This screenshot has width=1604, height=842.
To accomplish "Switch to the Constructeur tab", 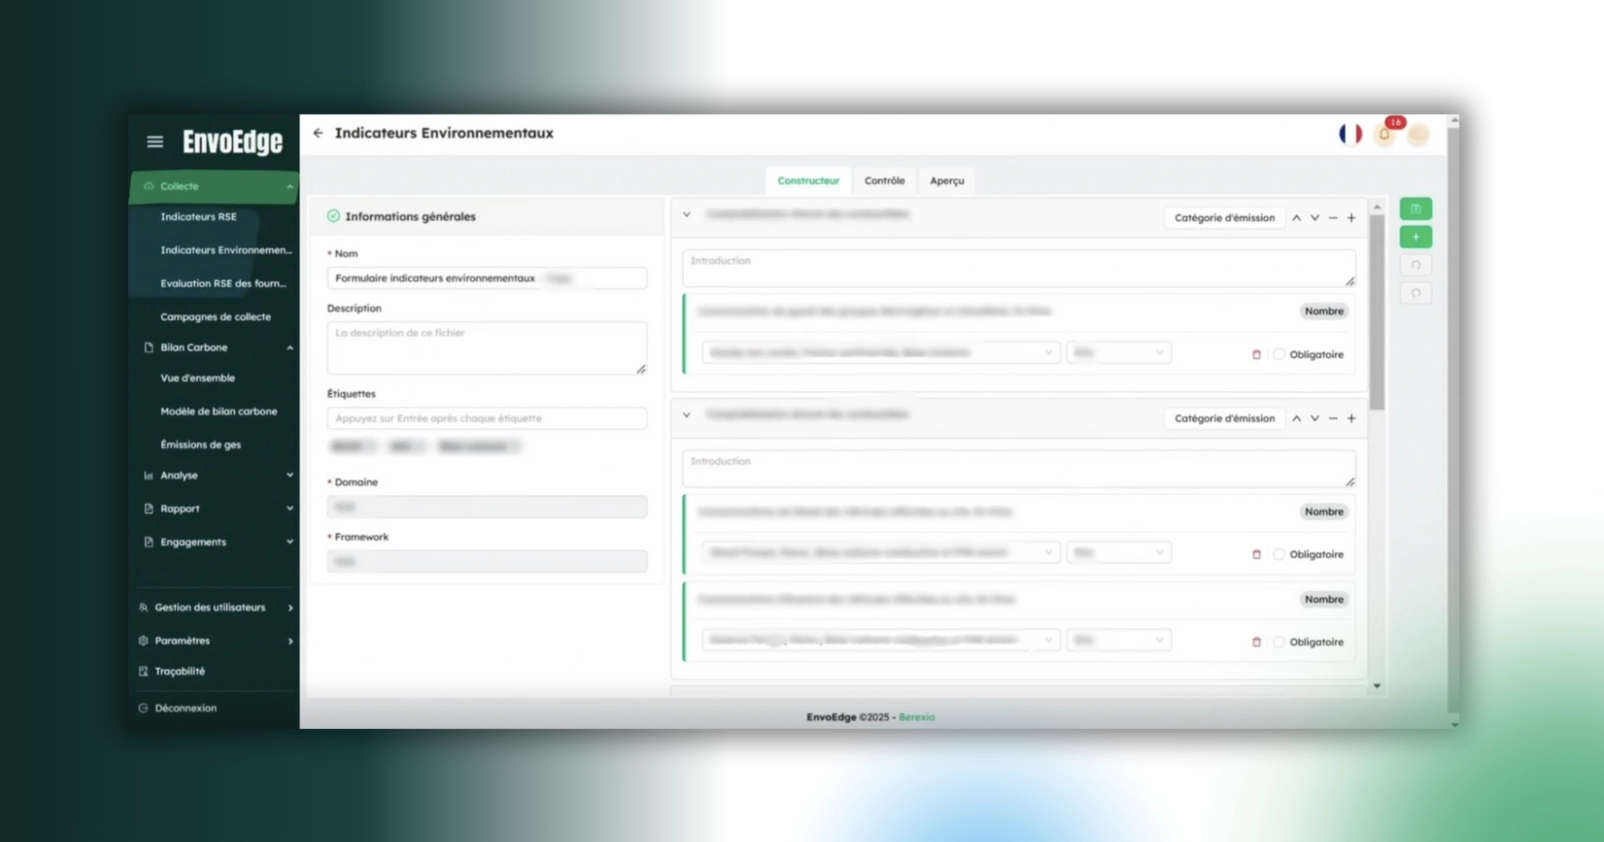I will pyautogui.click(x=808, y=181).
